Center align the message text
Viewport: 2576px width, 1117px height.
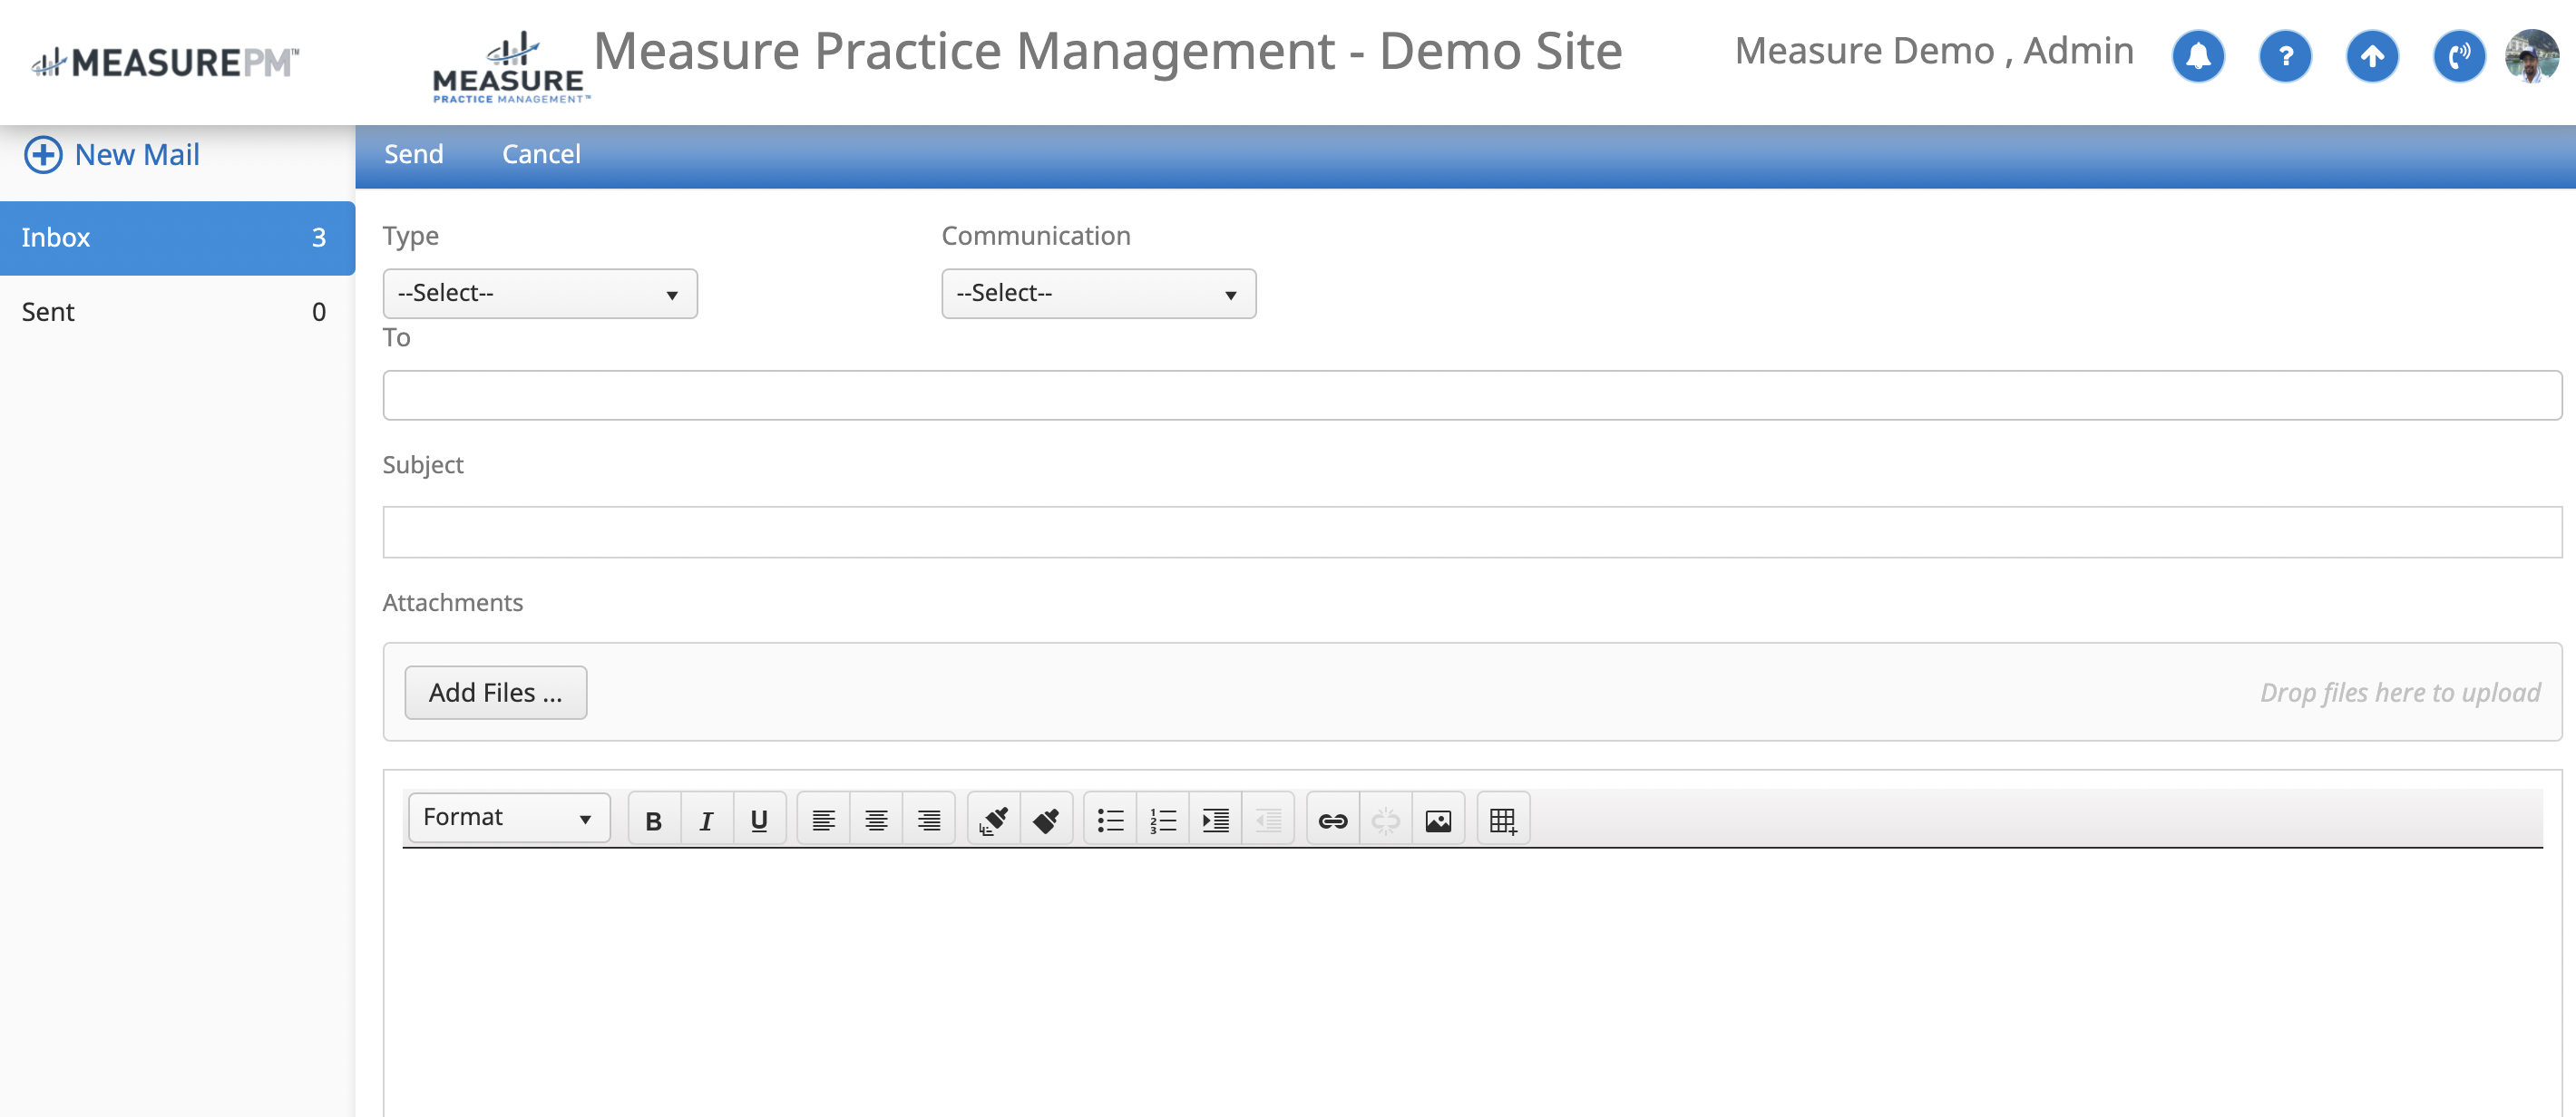(876, 820)
